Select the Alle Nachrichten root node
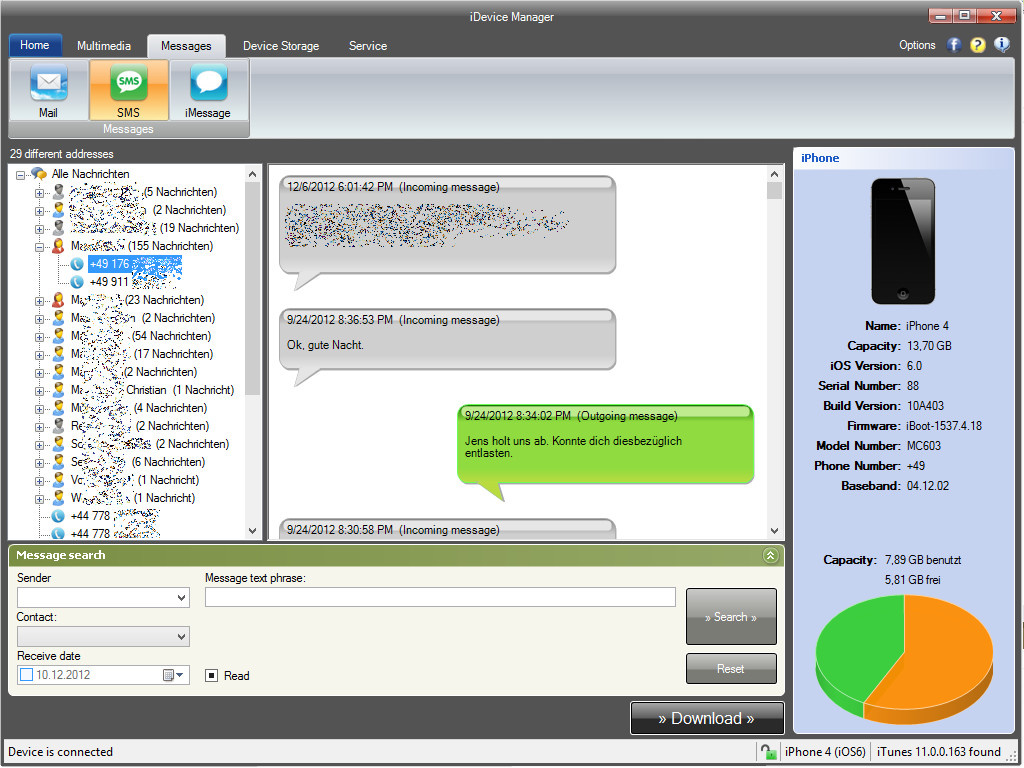Screen dimensions: 1024x768 coord(90,174)
